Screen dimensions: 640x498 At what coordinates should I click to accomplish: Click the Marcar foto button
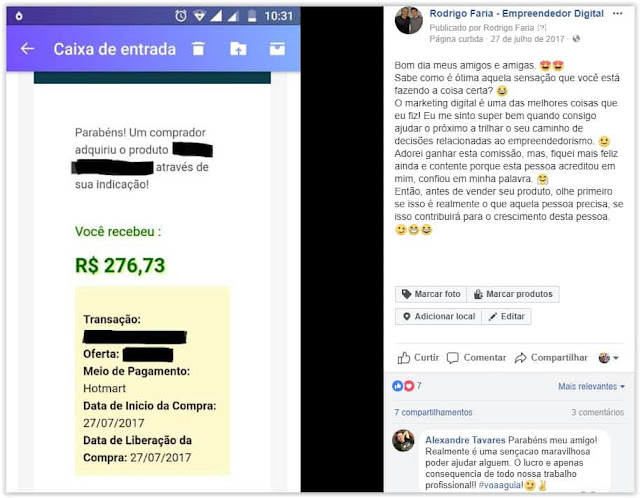point(431,294)
